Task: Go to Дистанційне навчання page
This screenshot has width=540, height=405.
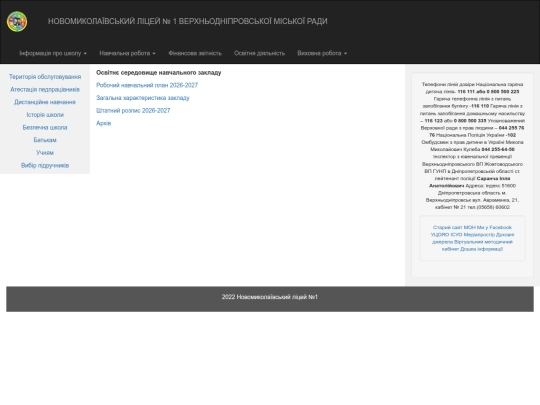Action: [45, 102]
